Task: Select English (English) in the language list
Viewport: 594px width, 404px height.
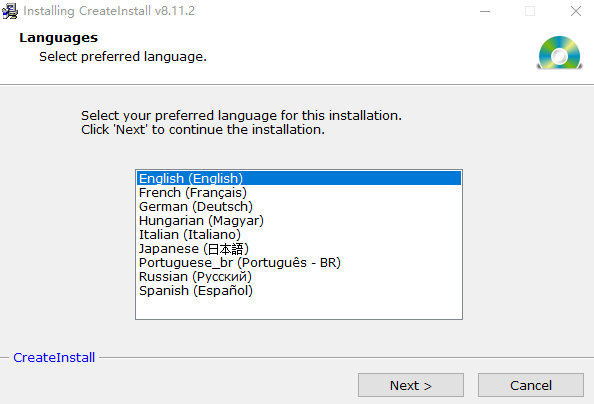Action: (x=299, y=178)
